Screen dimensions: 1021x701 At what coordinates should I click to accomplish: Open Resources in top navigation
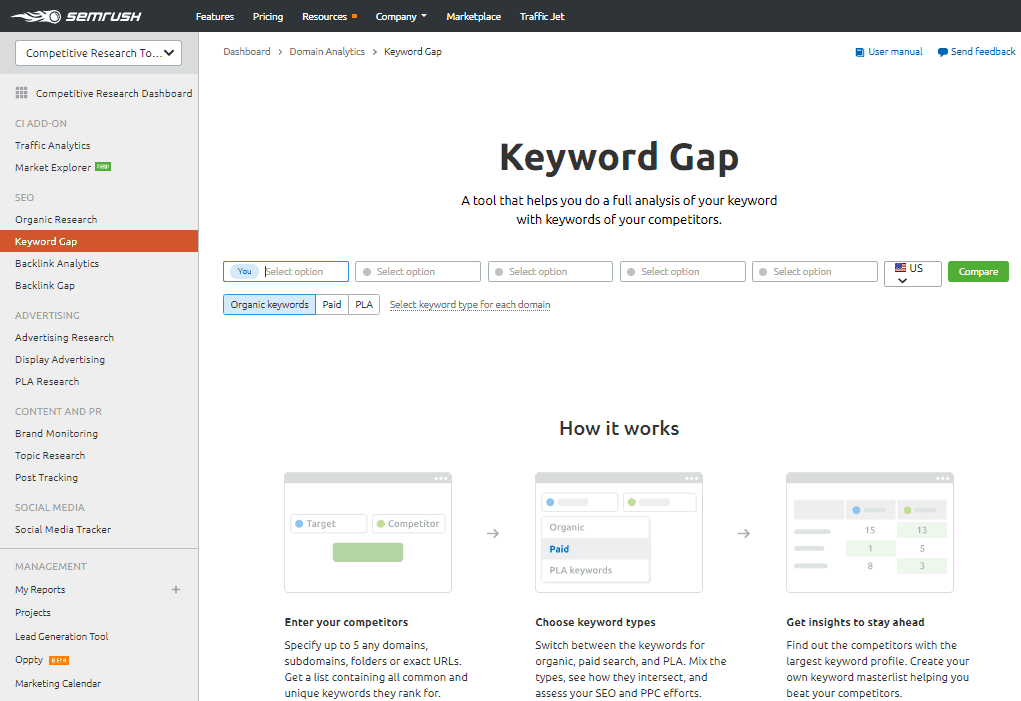(x=324, y=16)
